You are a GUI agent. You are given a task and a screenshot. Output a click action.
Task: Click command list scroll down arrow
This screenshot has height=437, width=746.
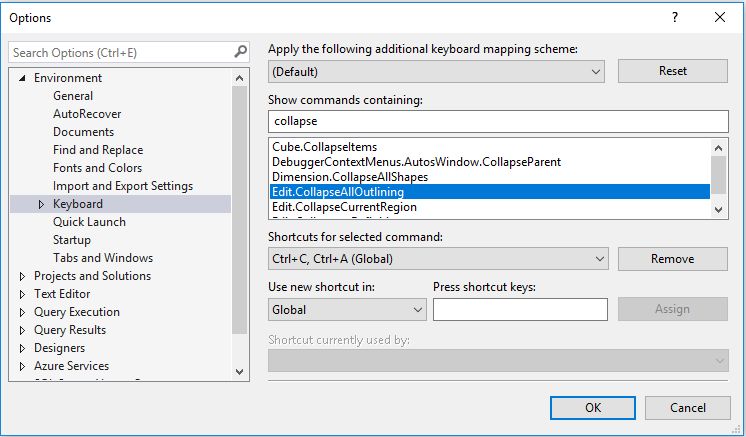(718, 210)
